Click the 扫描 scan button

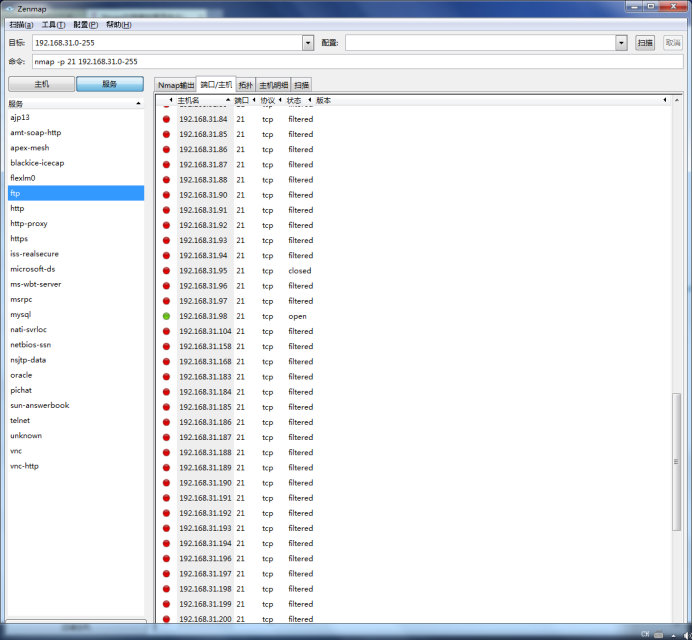645,43
